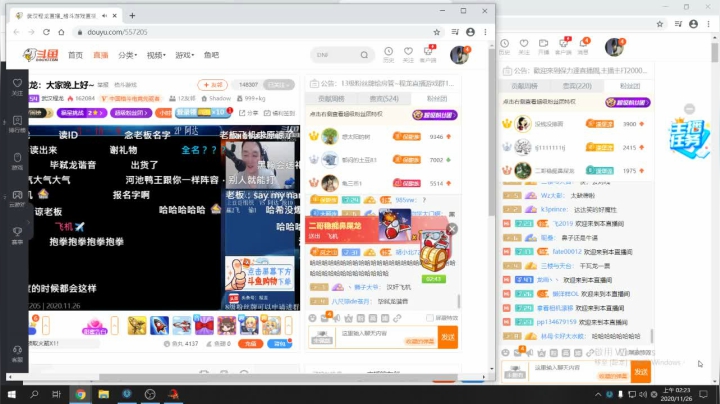This screenshot has height=404, width=720.
Task: Close the 飞机 gift notification popup
Action: 452,229
